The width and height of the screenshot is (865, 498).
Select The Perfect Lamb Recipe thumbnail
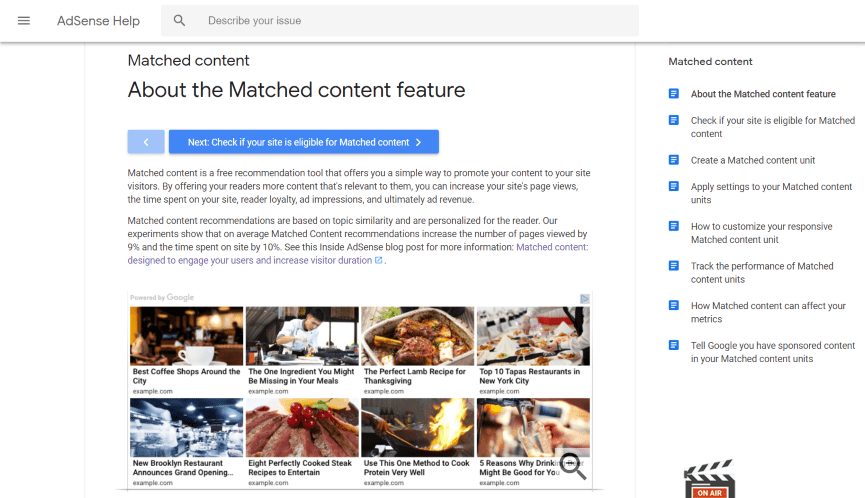[417, 336]
